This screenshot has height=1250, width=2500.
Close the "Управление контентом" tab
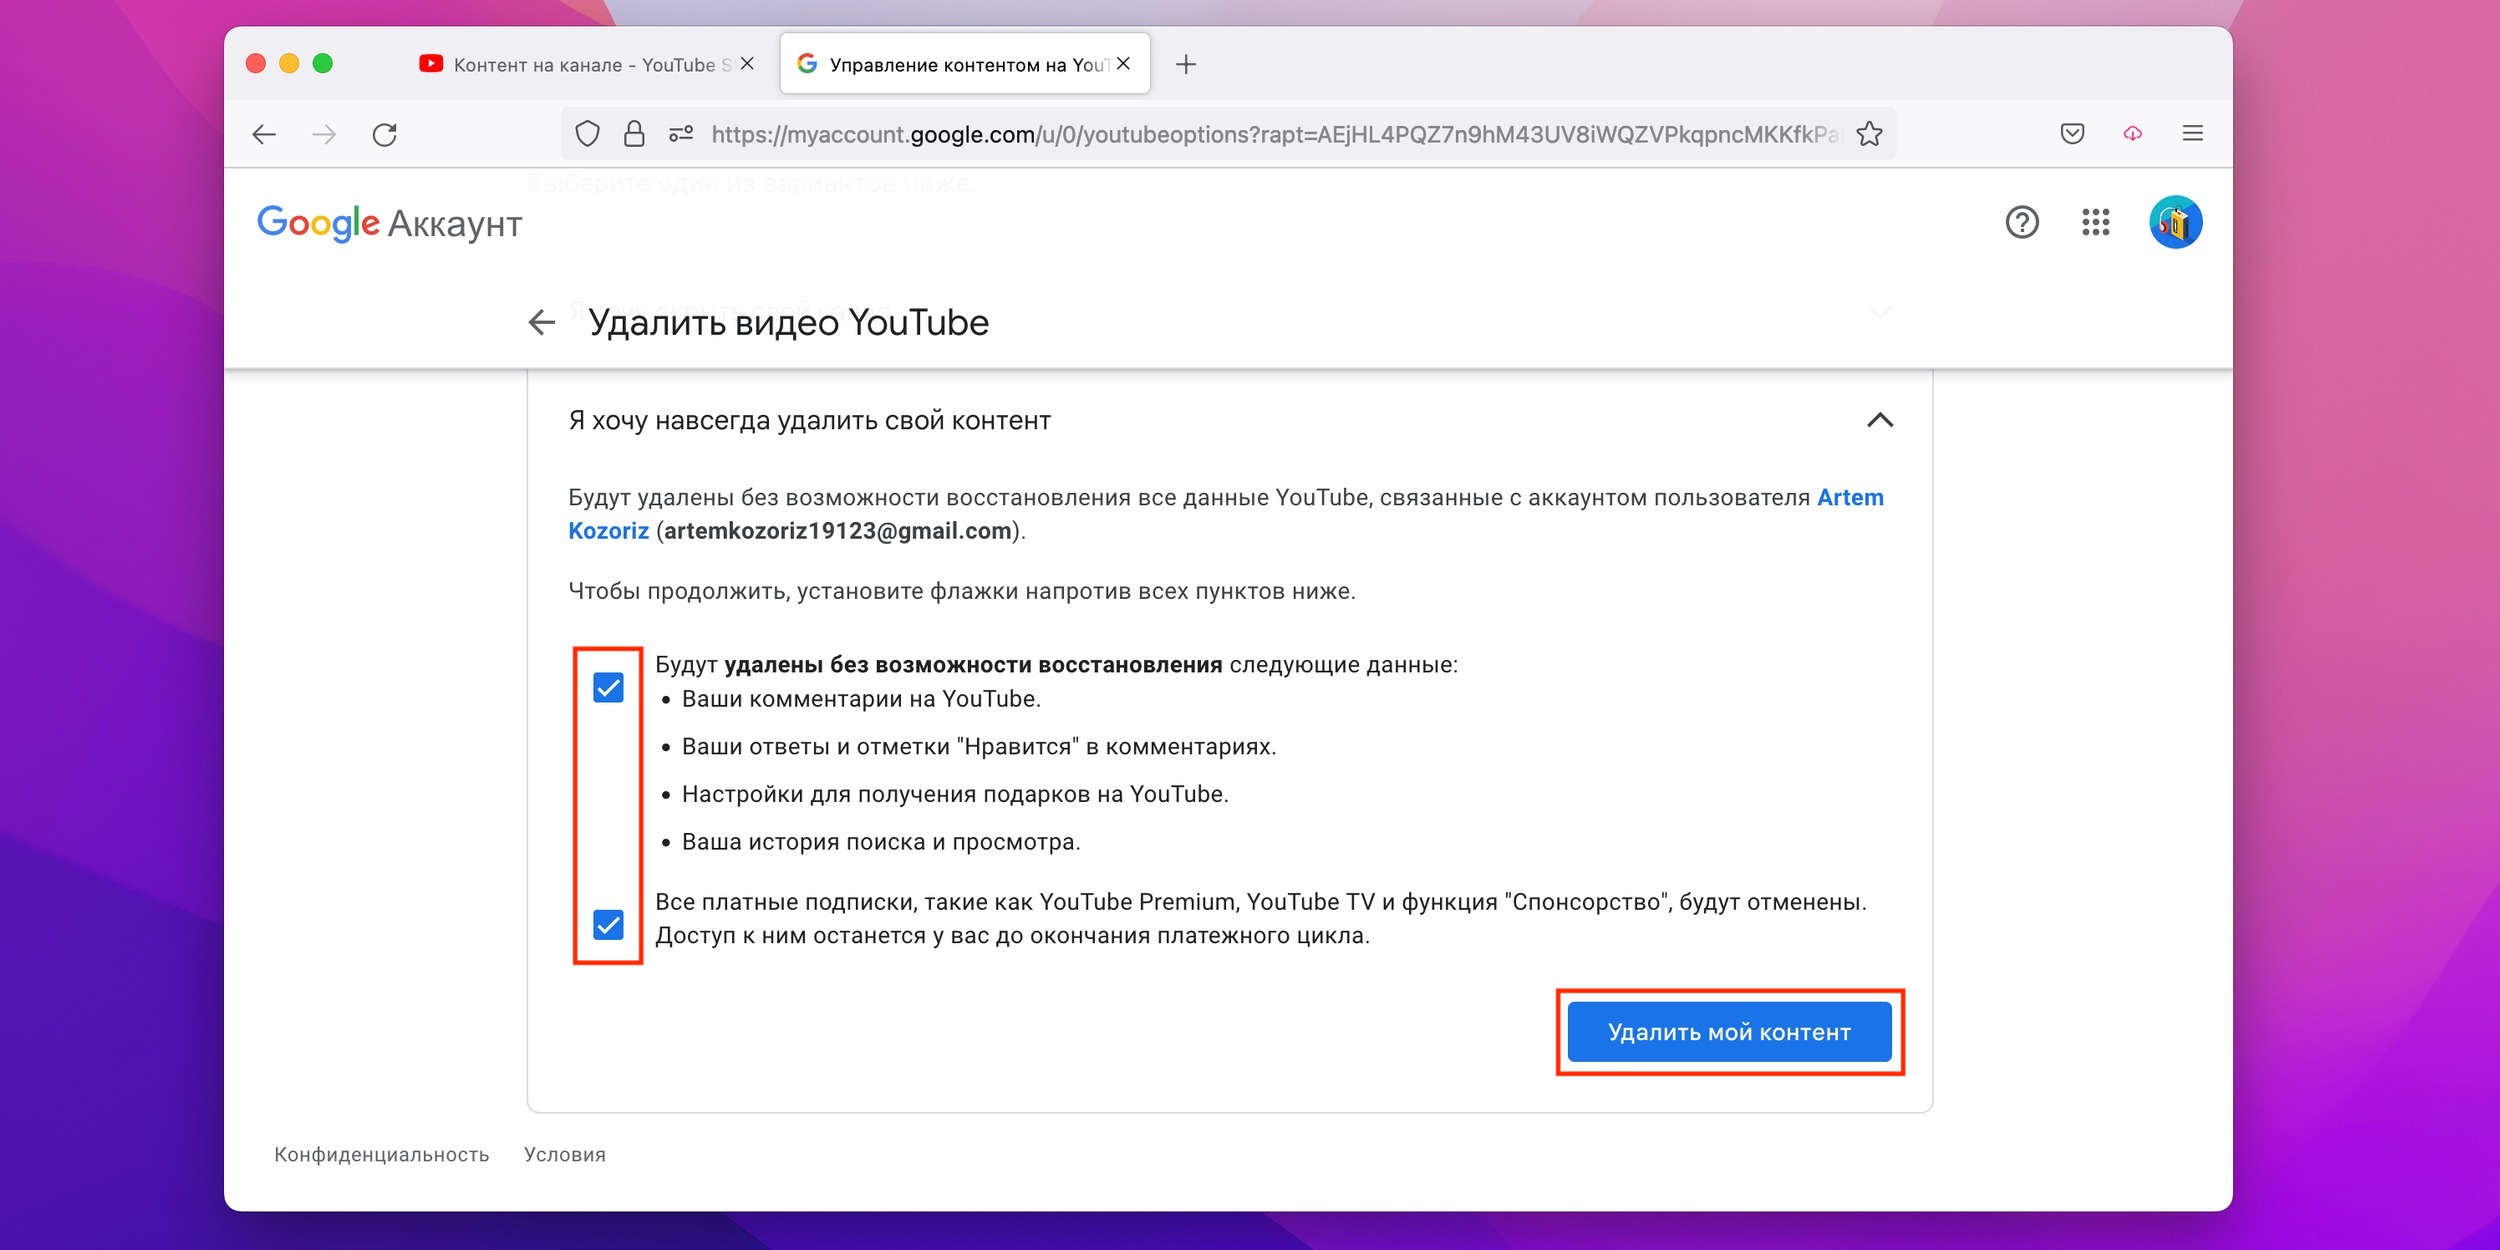[1123, 64]
